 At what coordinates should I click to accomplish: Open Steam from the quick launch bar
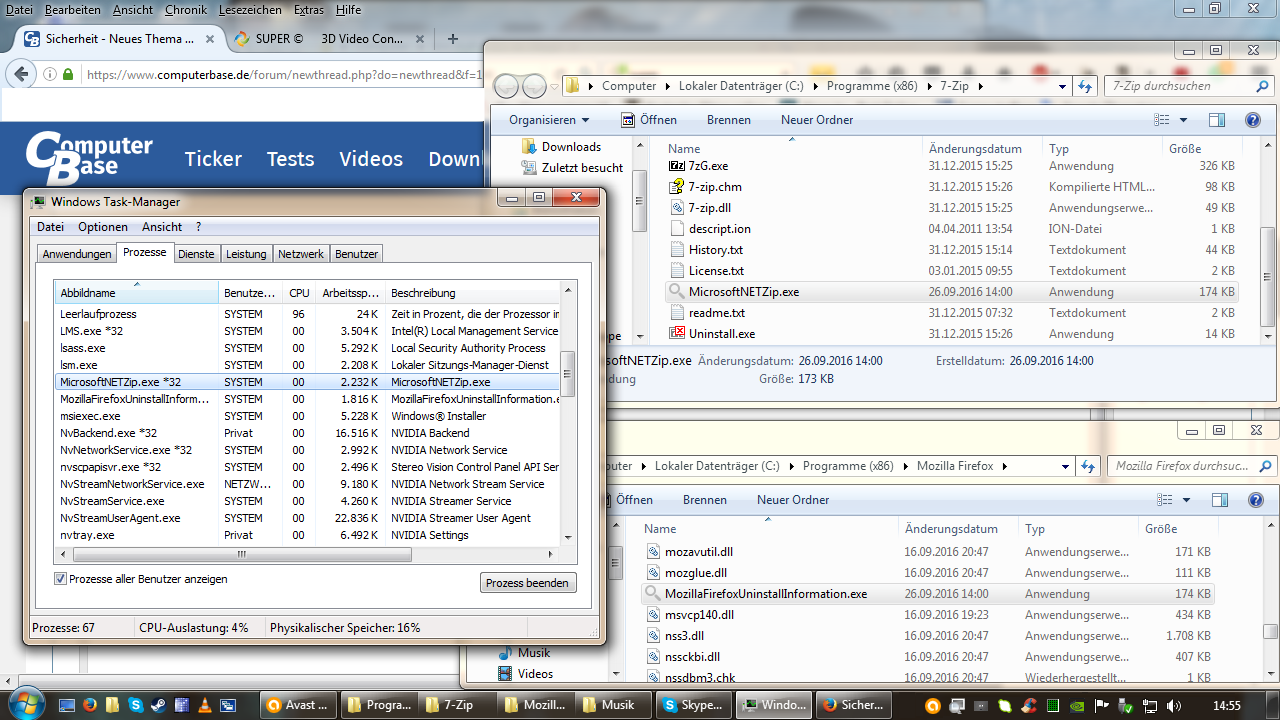158,705
